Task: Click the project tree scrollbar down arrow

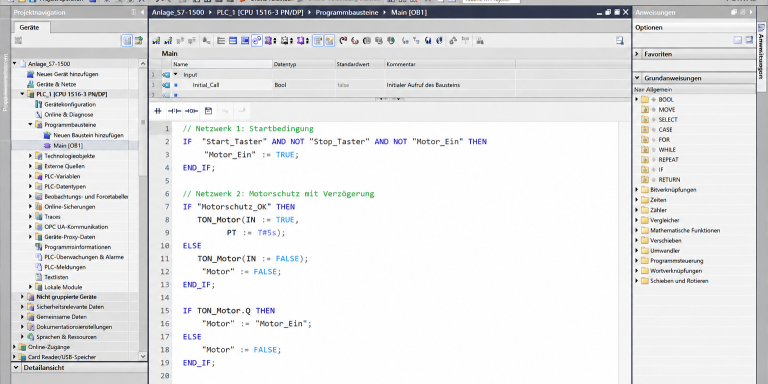Action: [x=143, y=357]
